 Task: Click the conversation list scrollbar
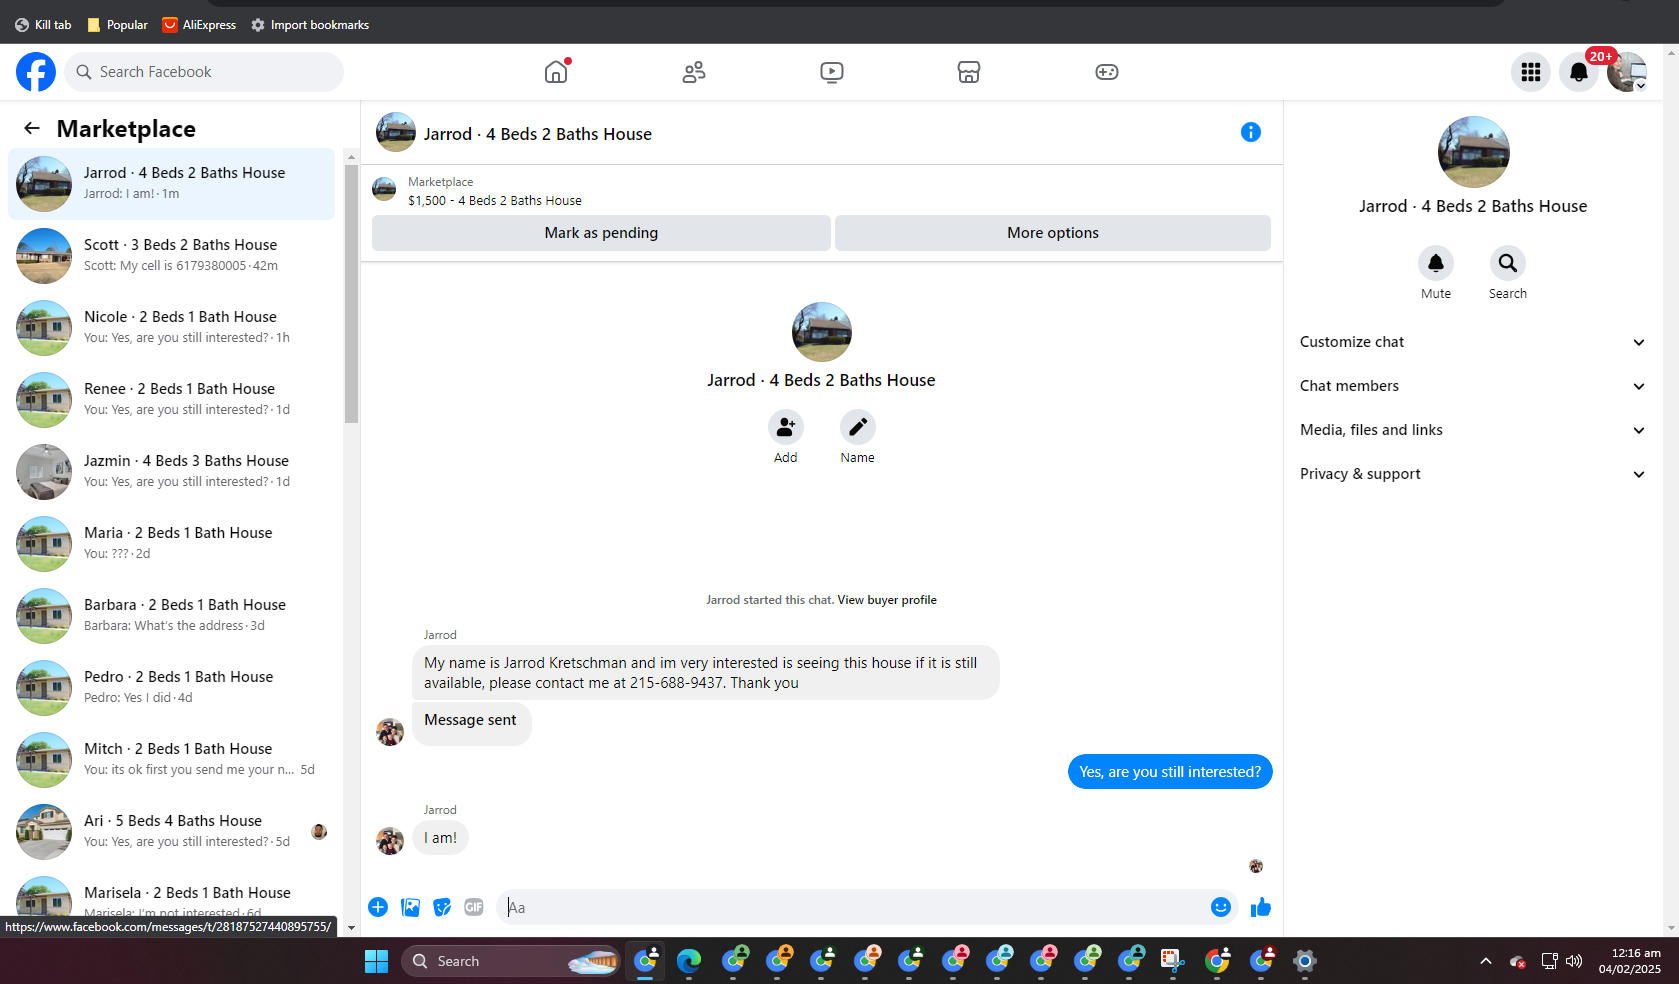point(351,294)
